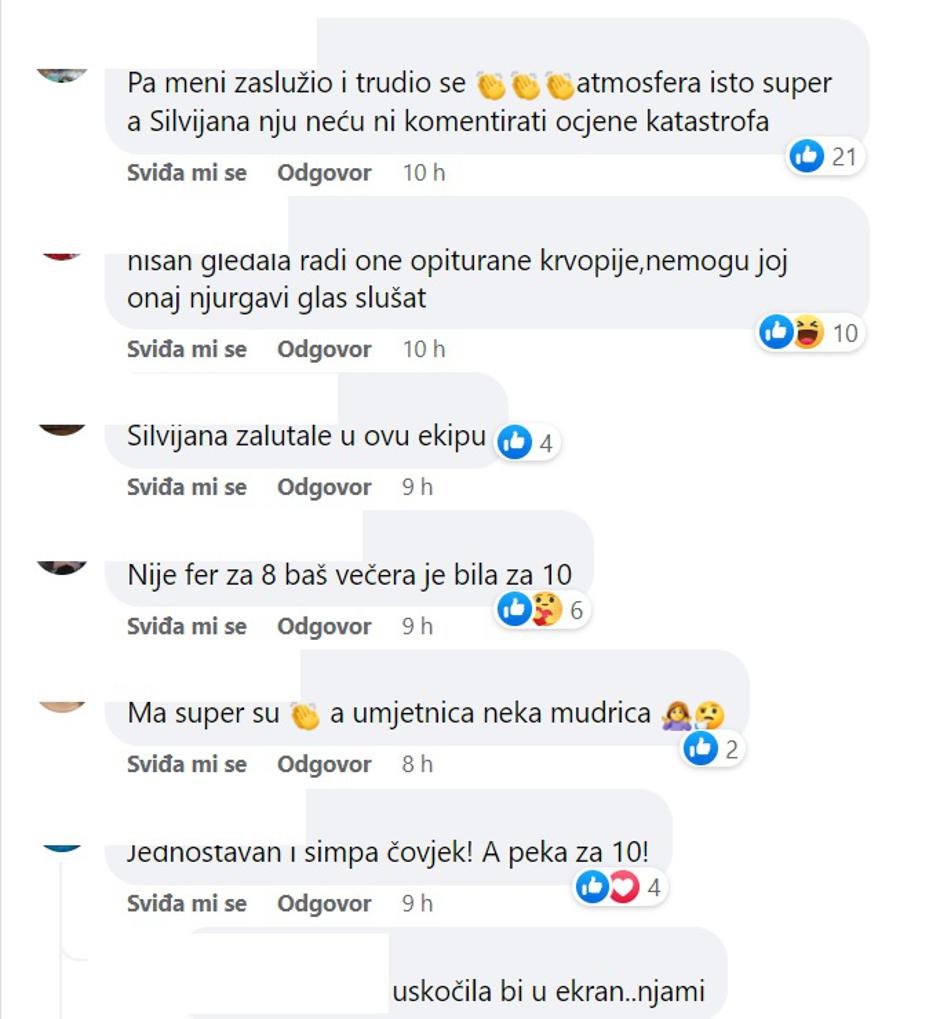The width and height of the screenshot is (940, 1019).
Task: Click thumbs-up icon next to heart reaction
Action: [592, 887]
